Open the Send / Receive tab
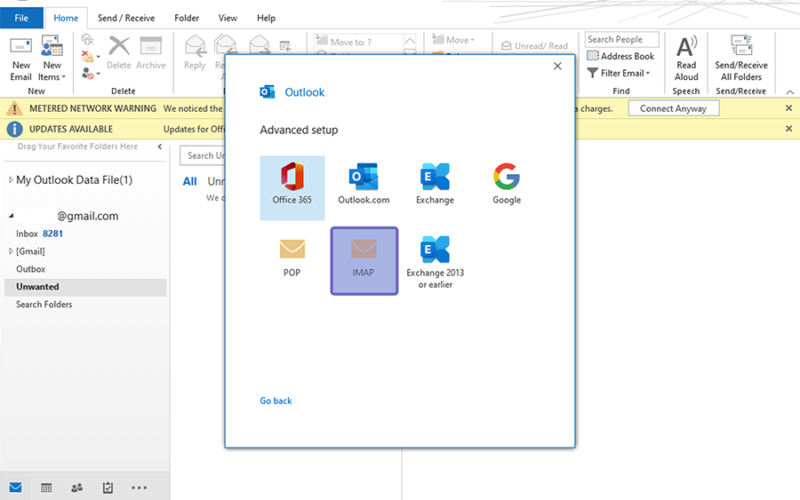The height and width of the screenshot is (500, 800). 126,18
